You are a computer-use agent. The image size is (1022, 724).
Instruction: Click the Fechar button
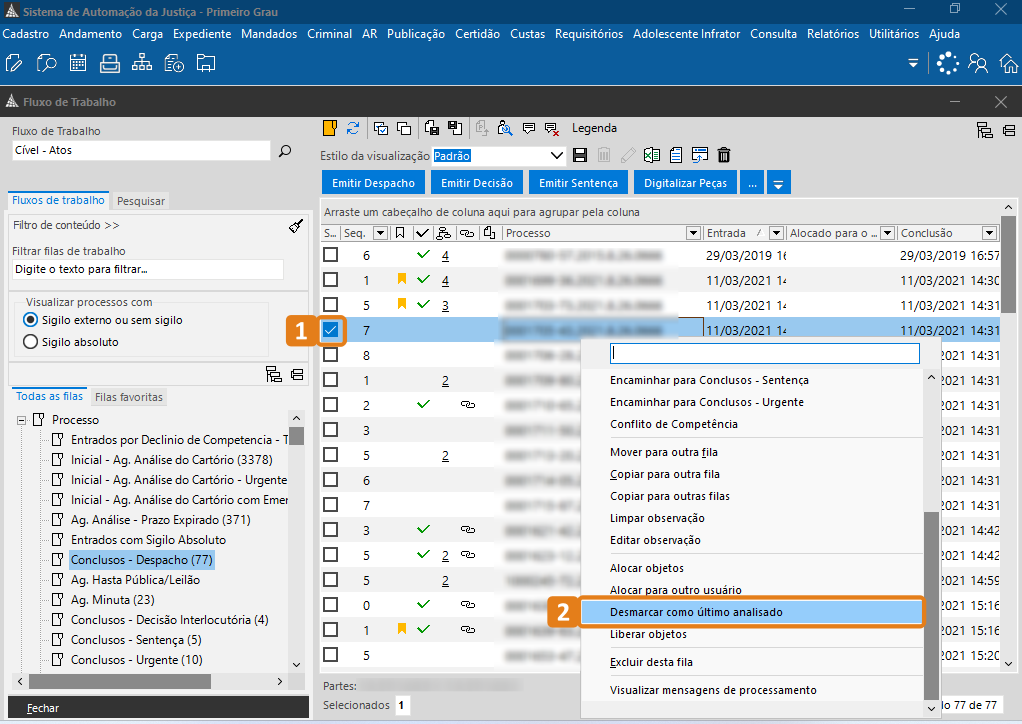158,708
